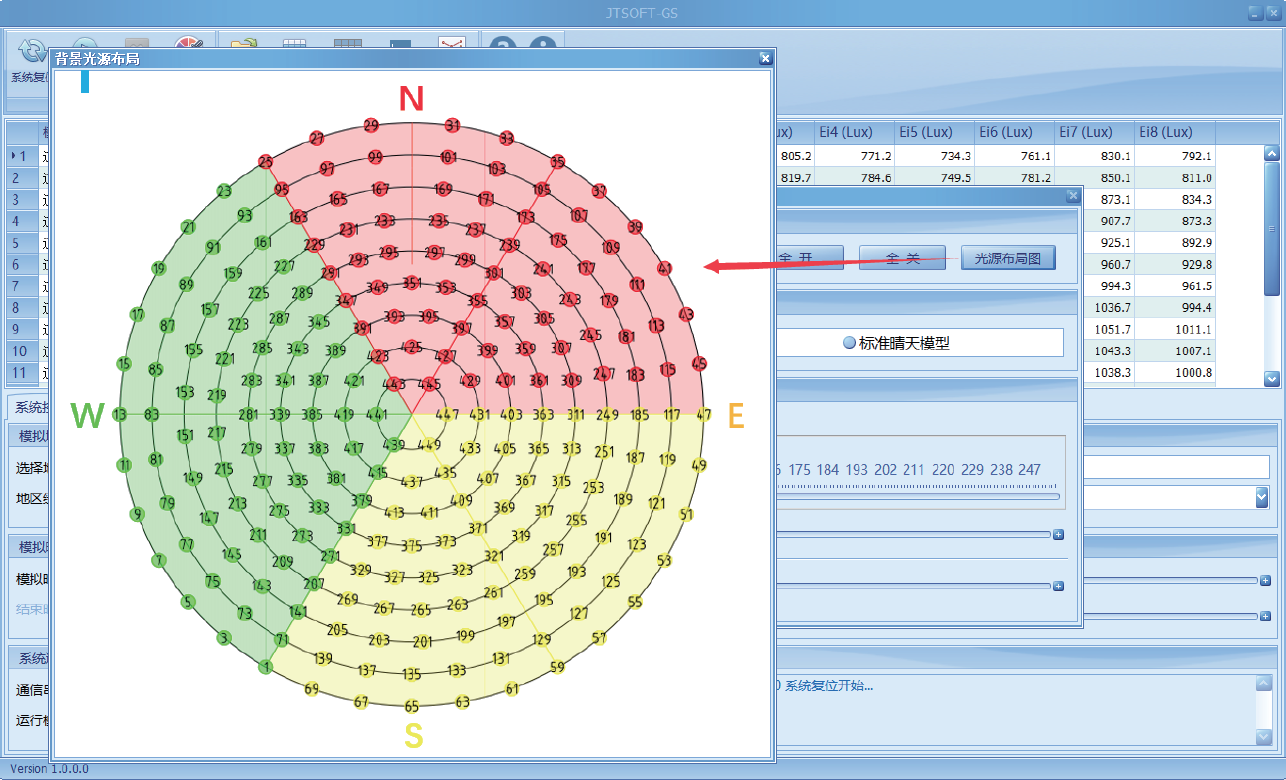Close the 背景光源布局 layout window

(x=765, y=58)
